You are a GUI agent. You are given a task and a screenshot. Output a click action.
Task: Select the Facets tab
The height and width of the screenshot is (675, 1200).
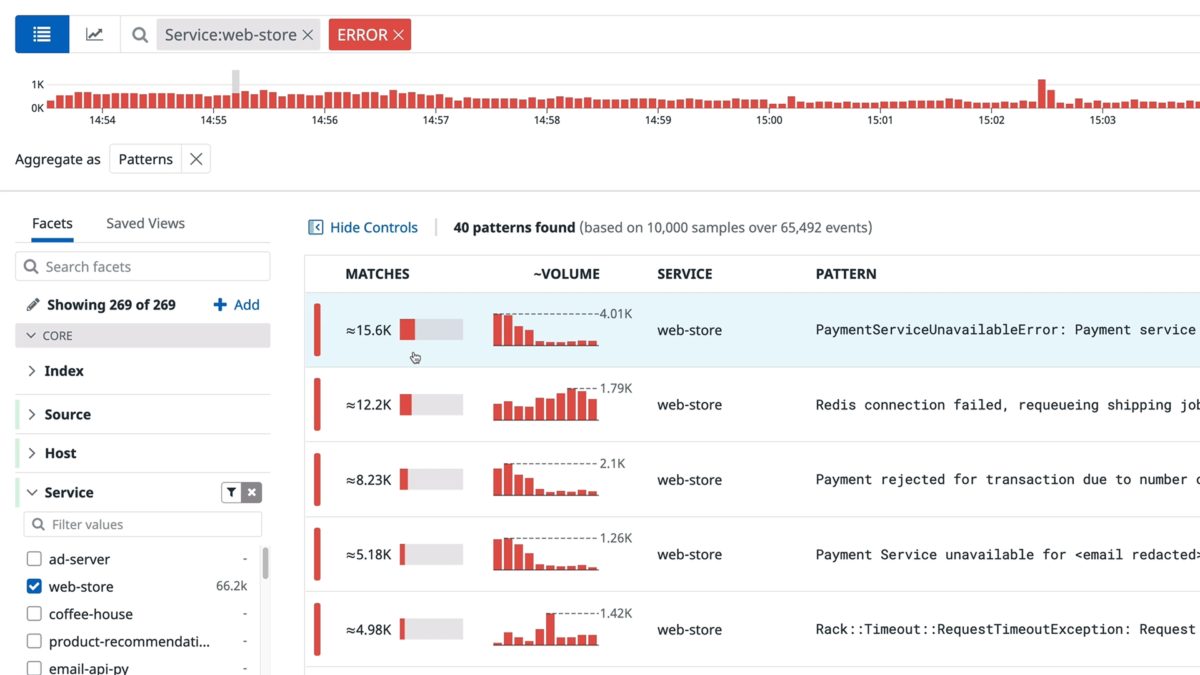click(x=52, y=223)
